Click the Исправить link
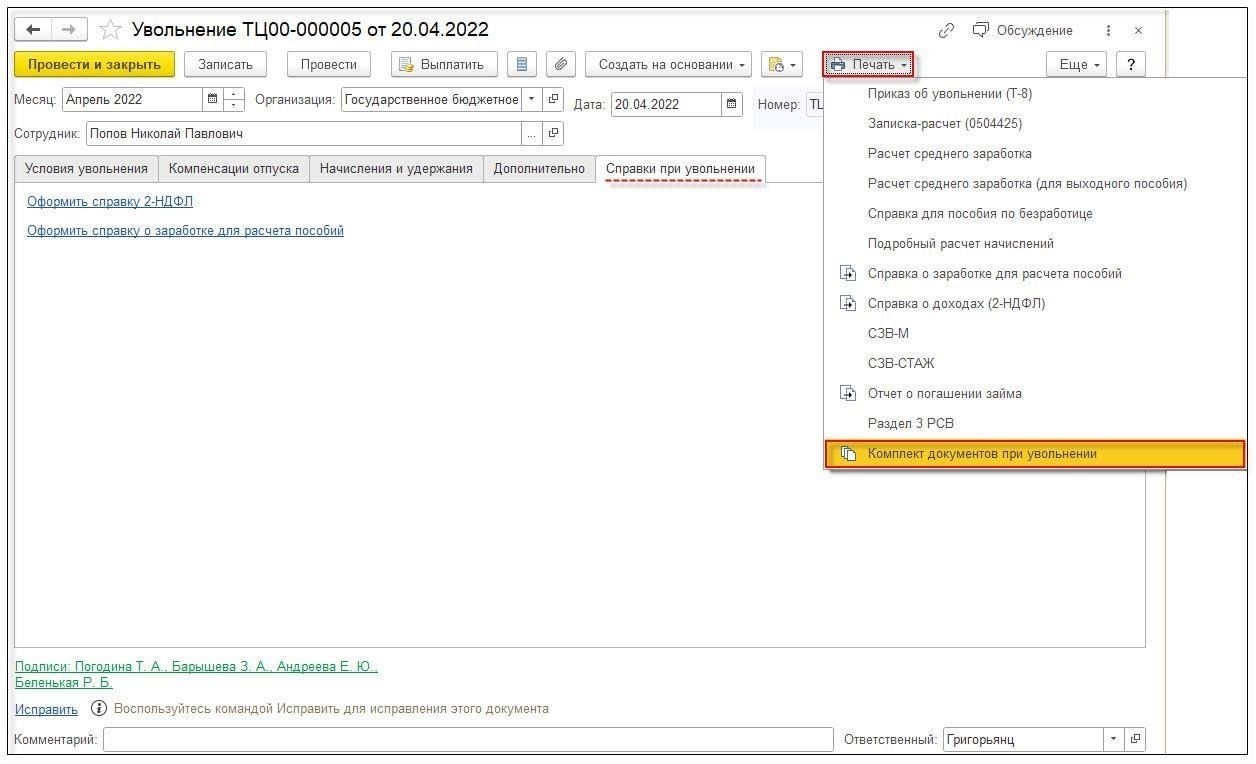The height and width of the screenshot is (764, 1256). coord(46,709)
